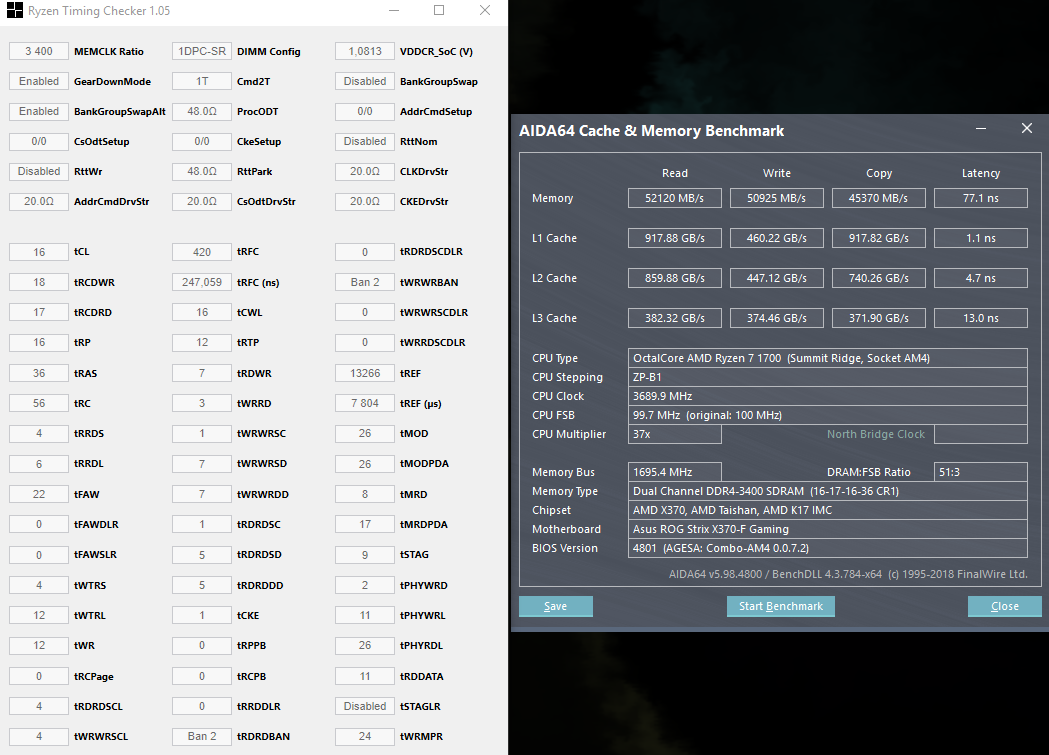
Task: Select Memory Copy result 45370 MB/s
Action: pos(878,198)
